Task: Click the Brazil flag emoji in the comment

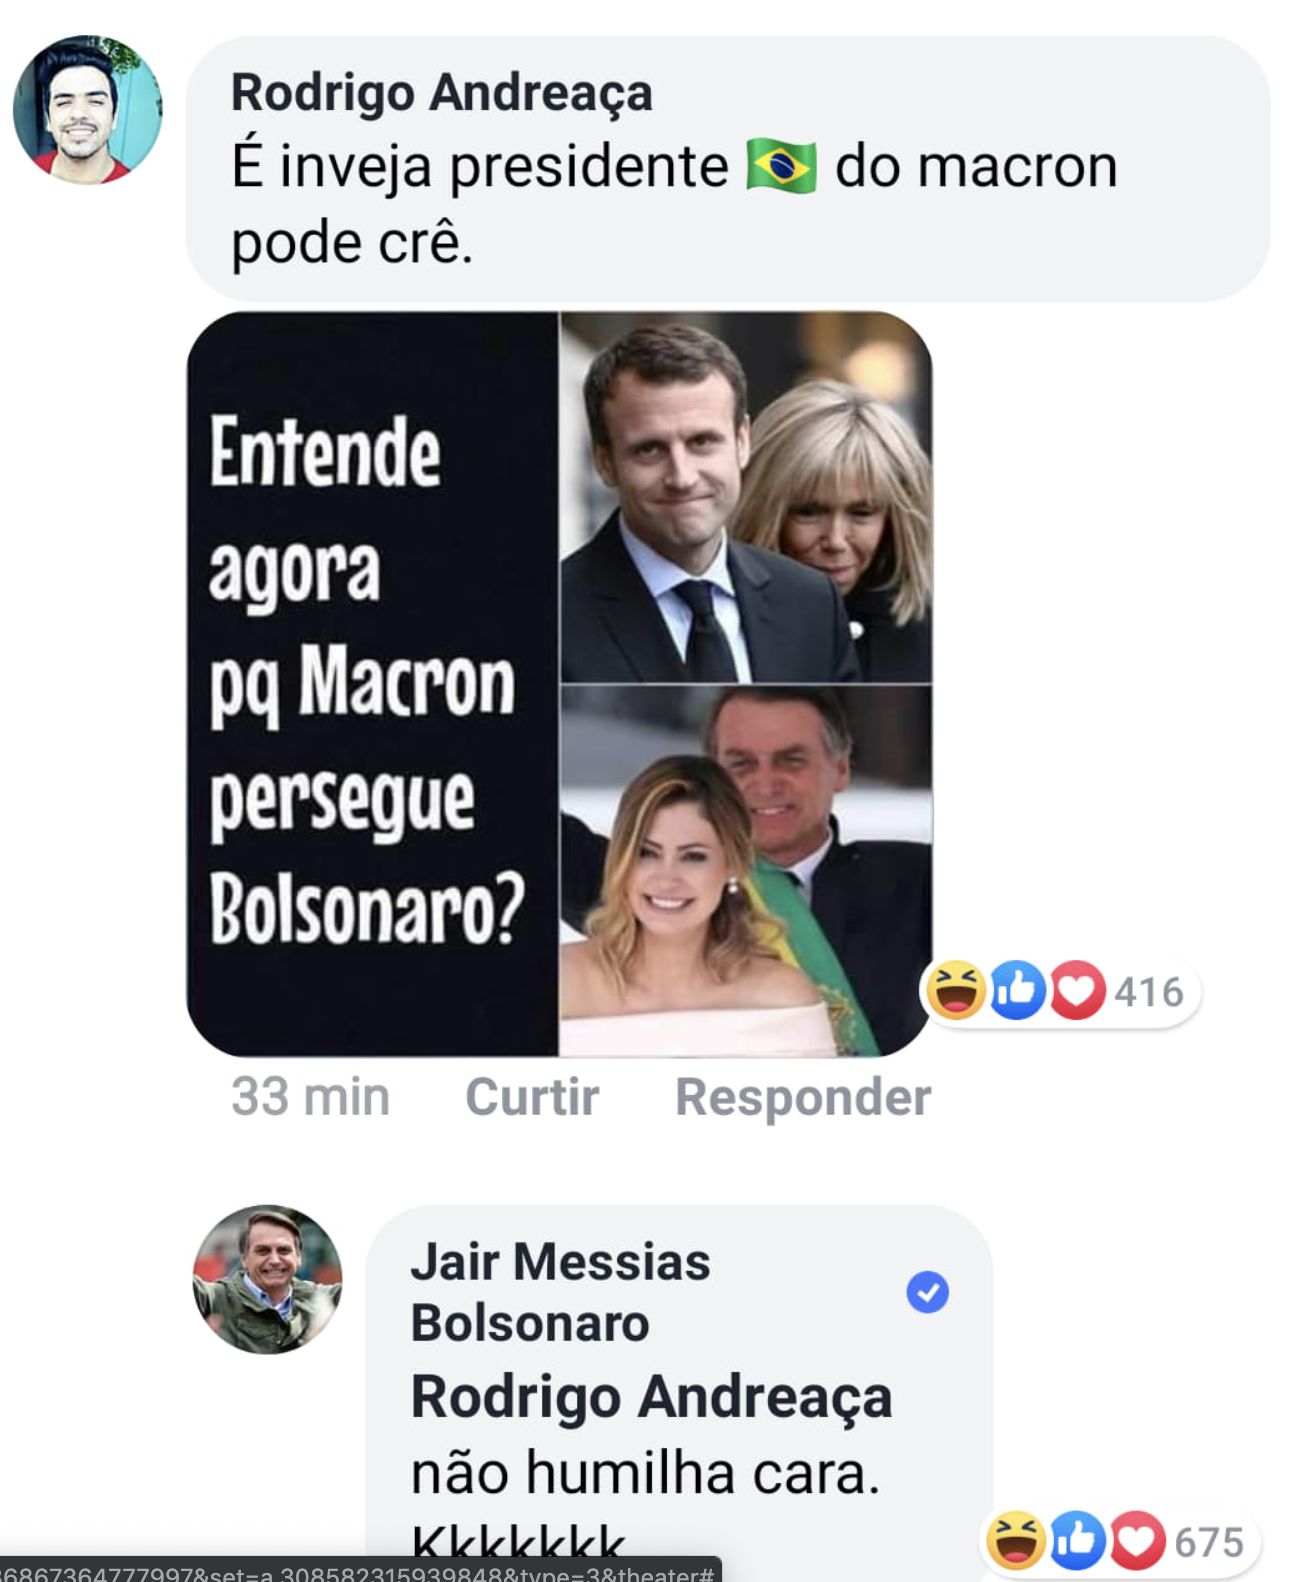Action: click(x=781, y=166)
